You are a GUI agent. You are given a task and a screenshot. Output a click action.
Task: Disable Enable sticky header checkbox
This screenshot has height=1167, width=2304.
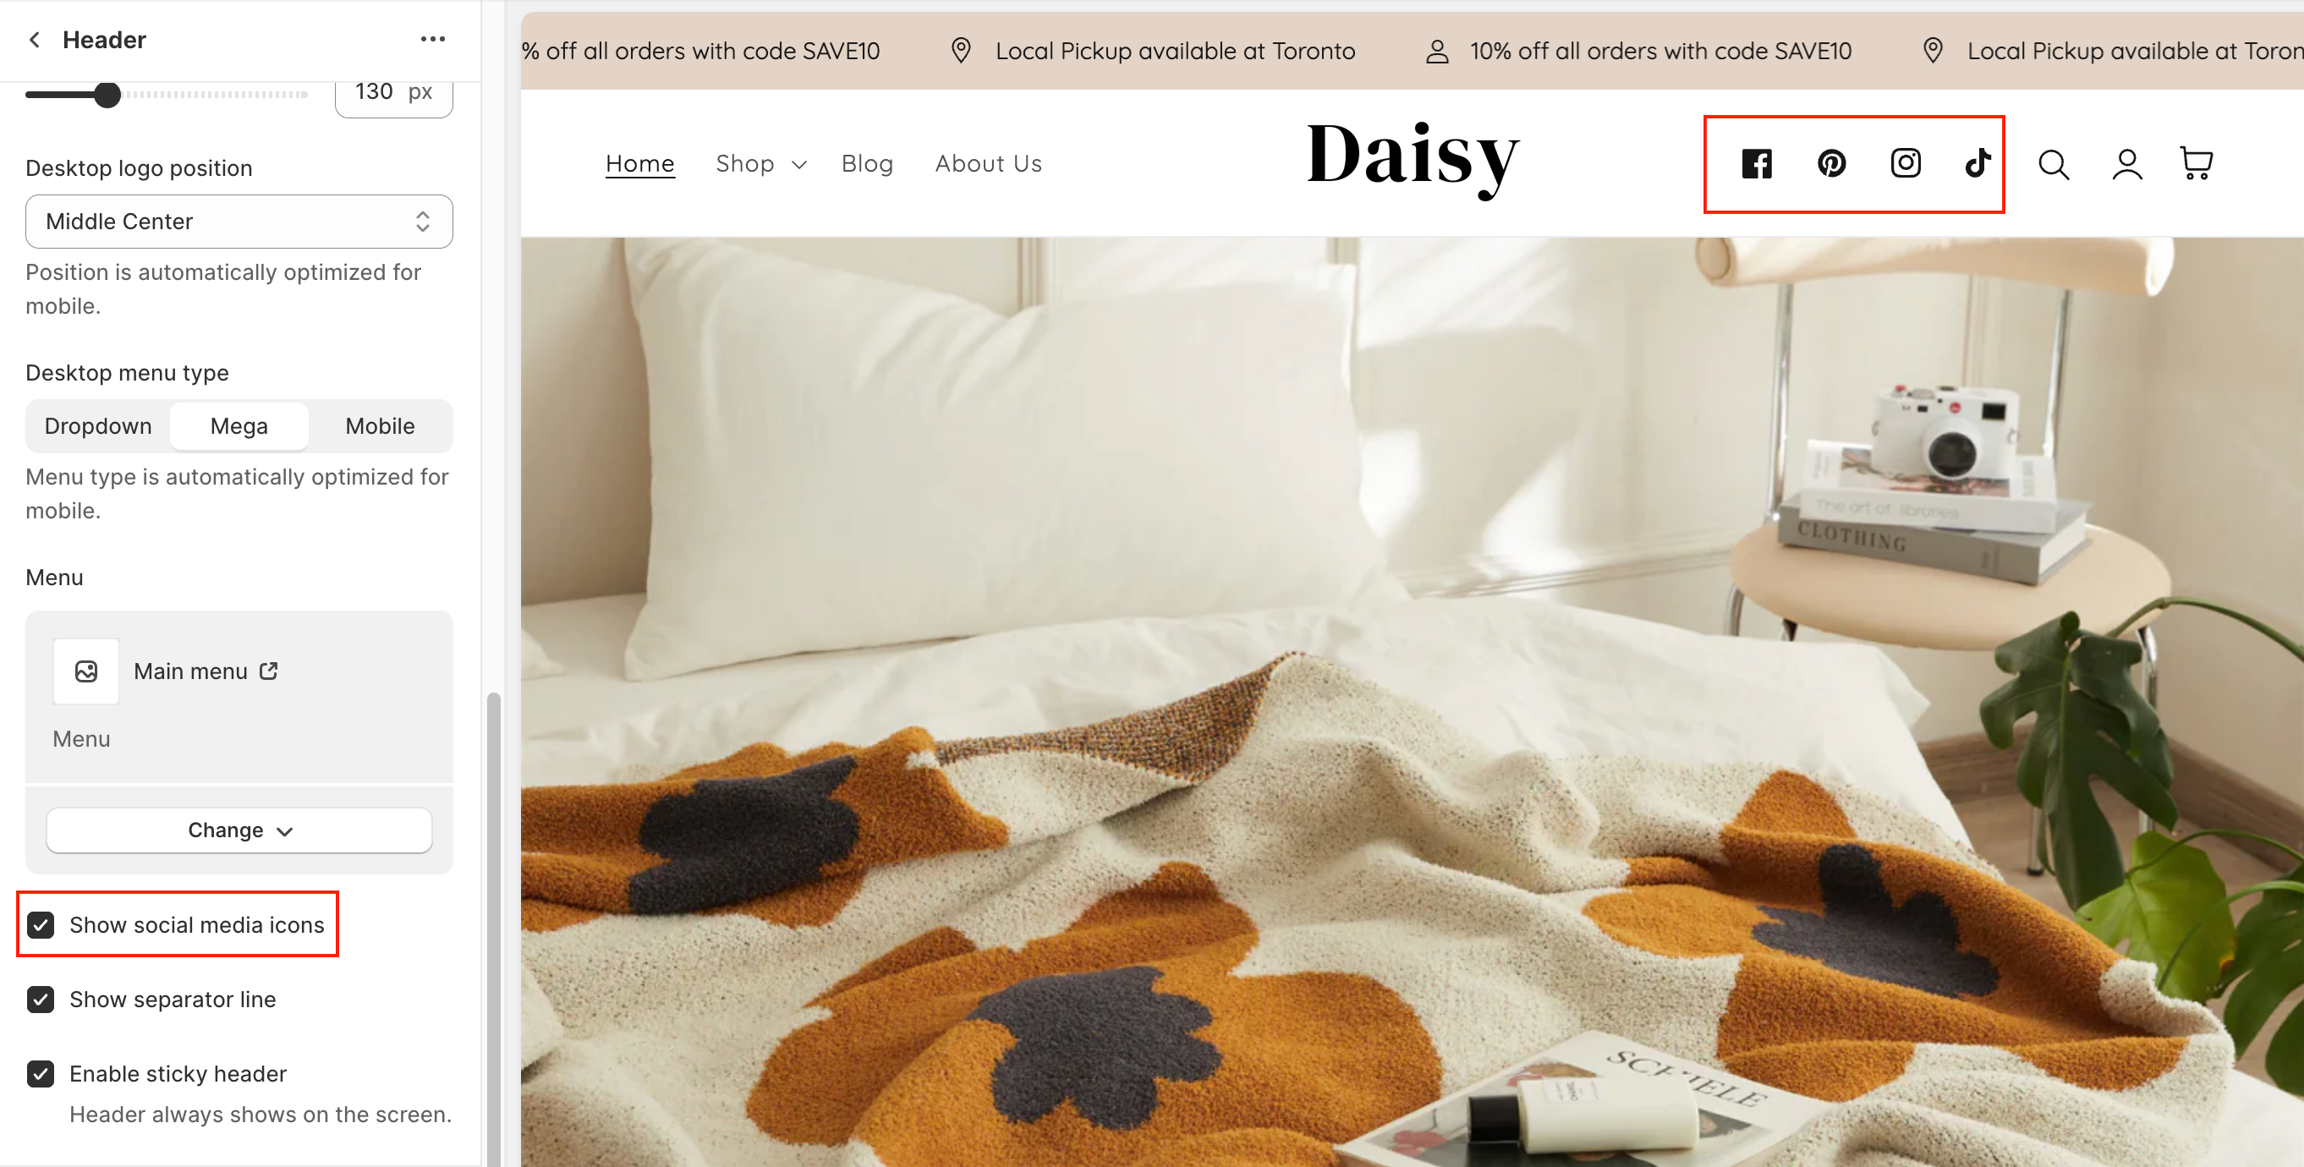coord(41,1073)
